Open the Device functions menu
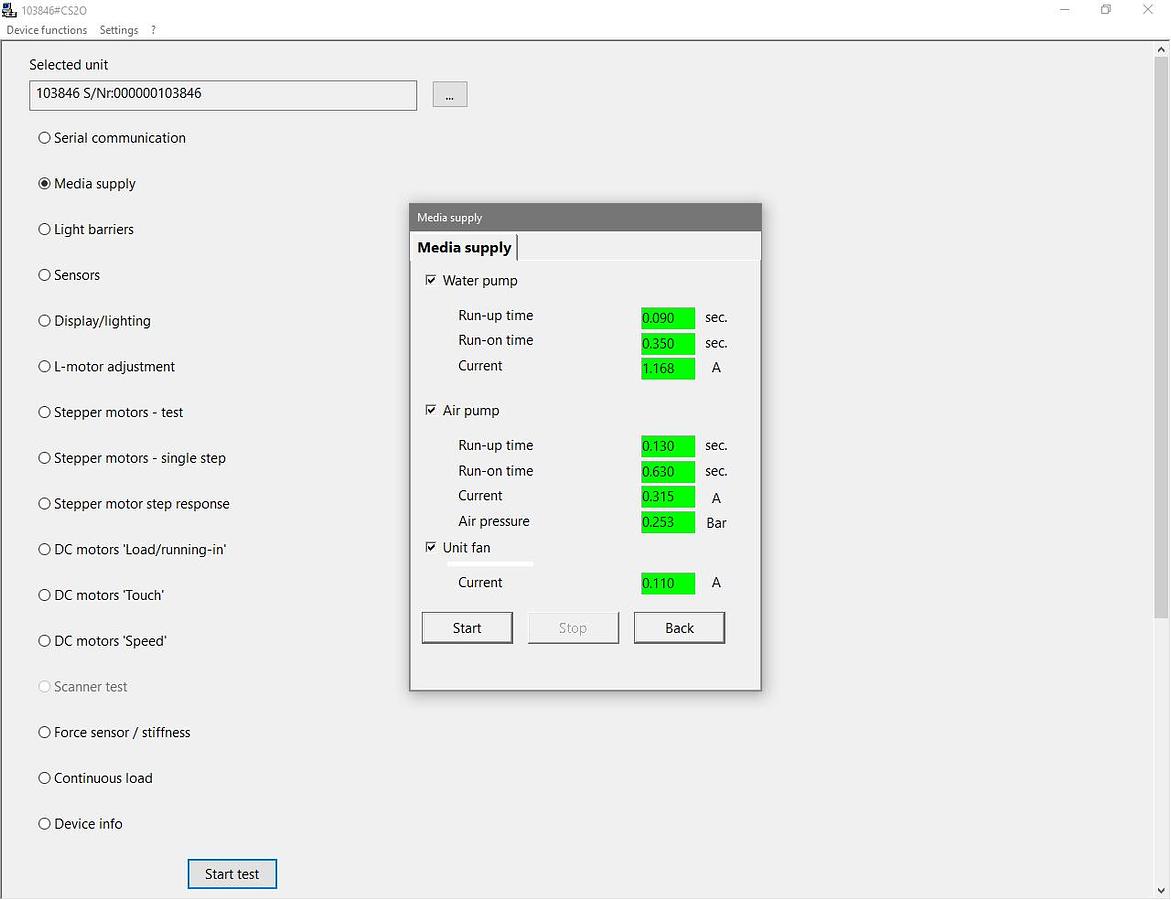The height and width of the screenshot is (900, 1171). (x=47, y=30)
